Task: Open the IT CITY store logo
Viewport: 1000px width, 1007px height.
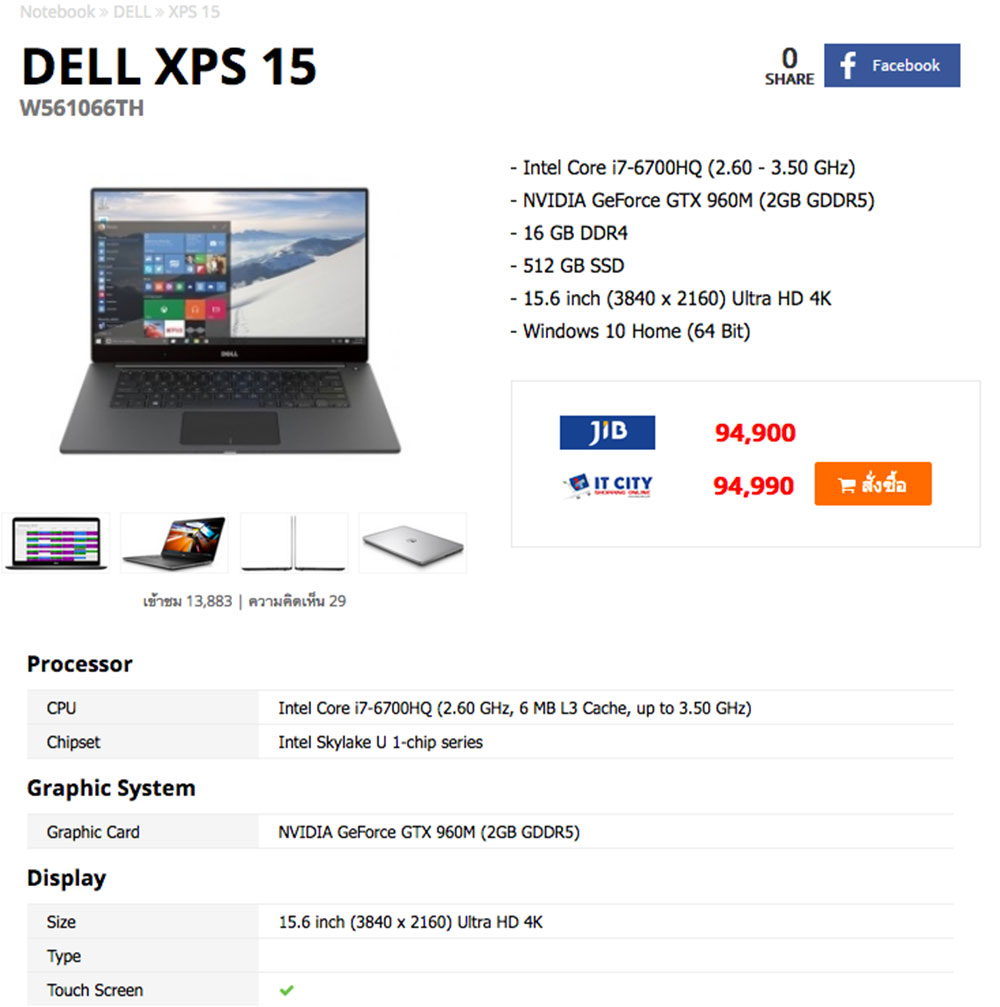Action: pyautogui.click(x=608, y=486)
